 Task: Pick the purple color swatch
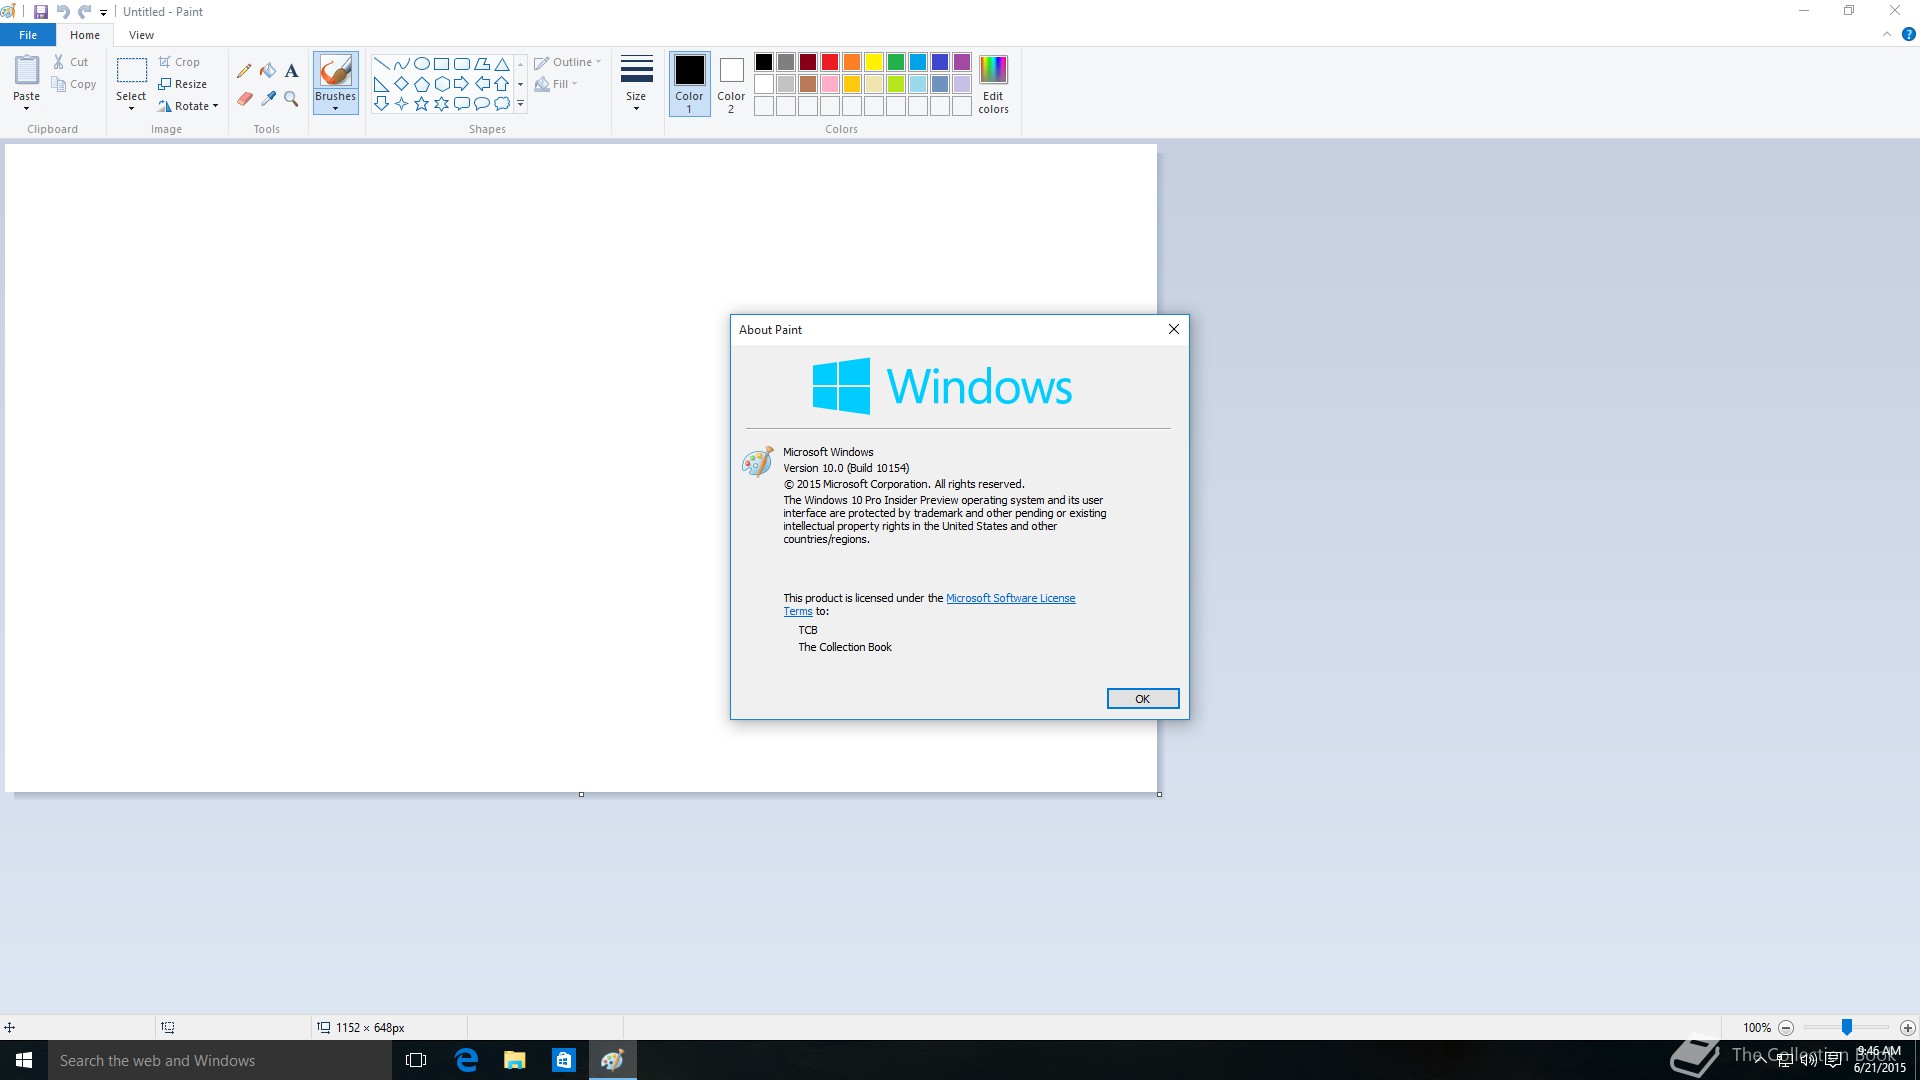click(961, 62)
